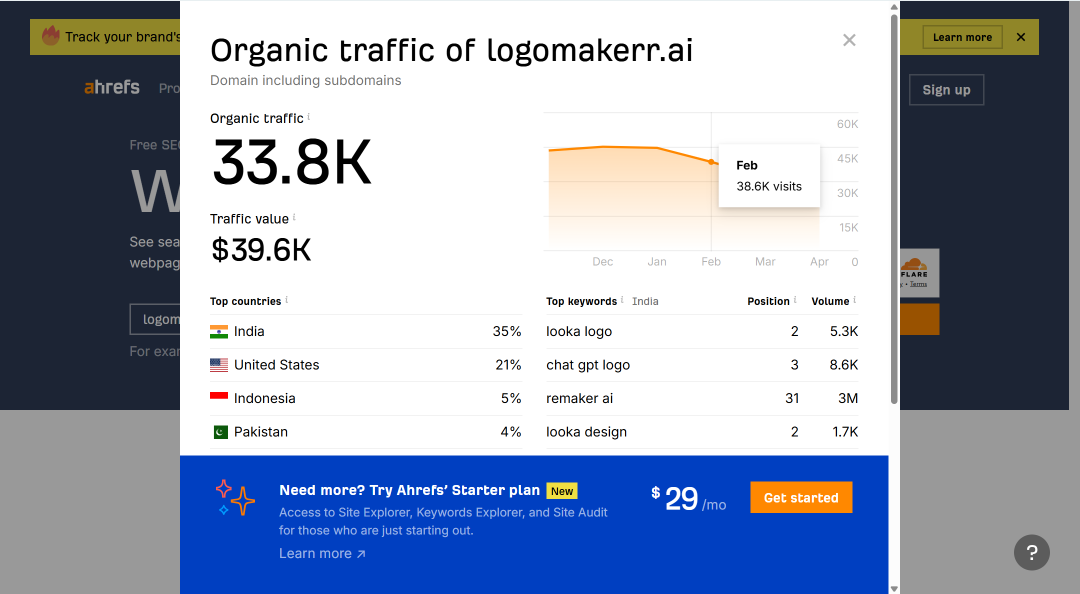Click the Position column header
This screenshot has height=594, width=1080.
[x=768, y=301]
